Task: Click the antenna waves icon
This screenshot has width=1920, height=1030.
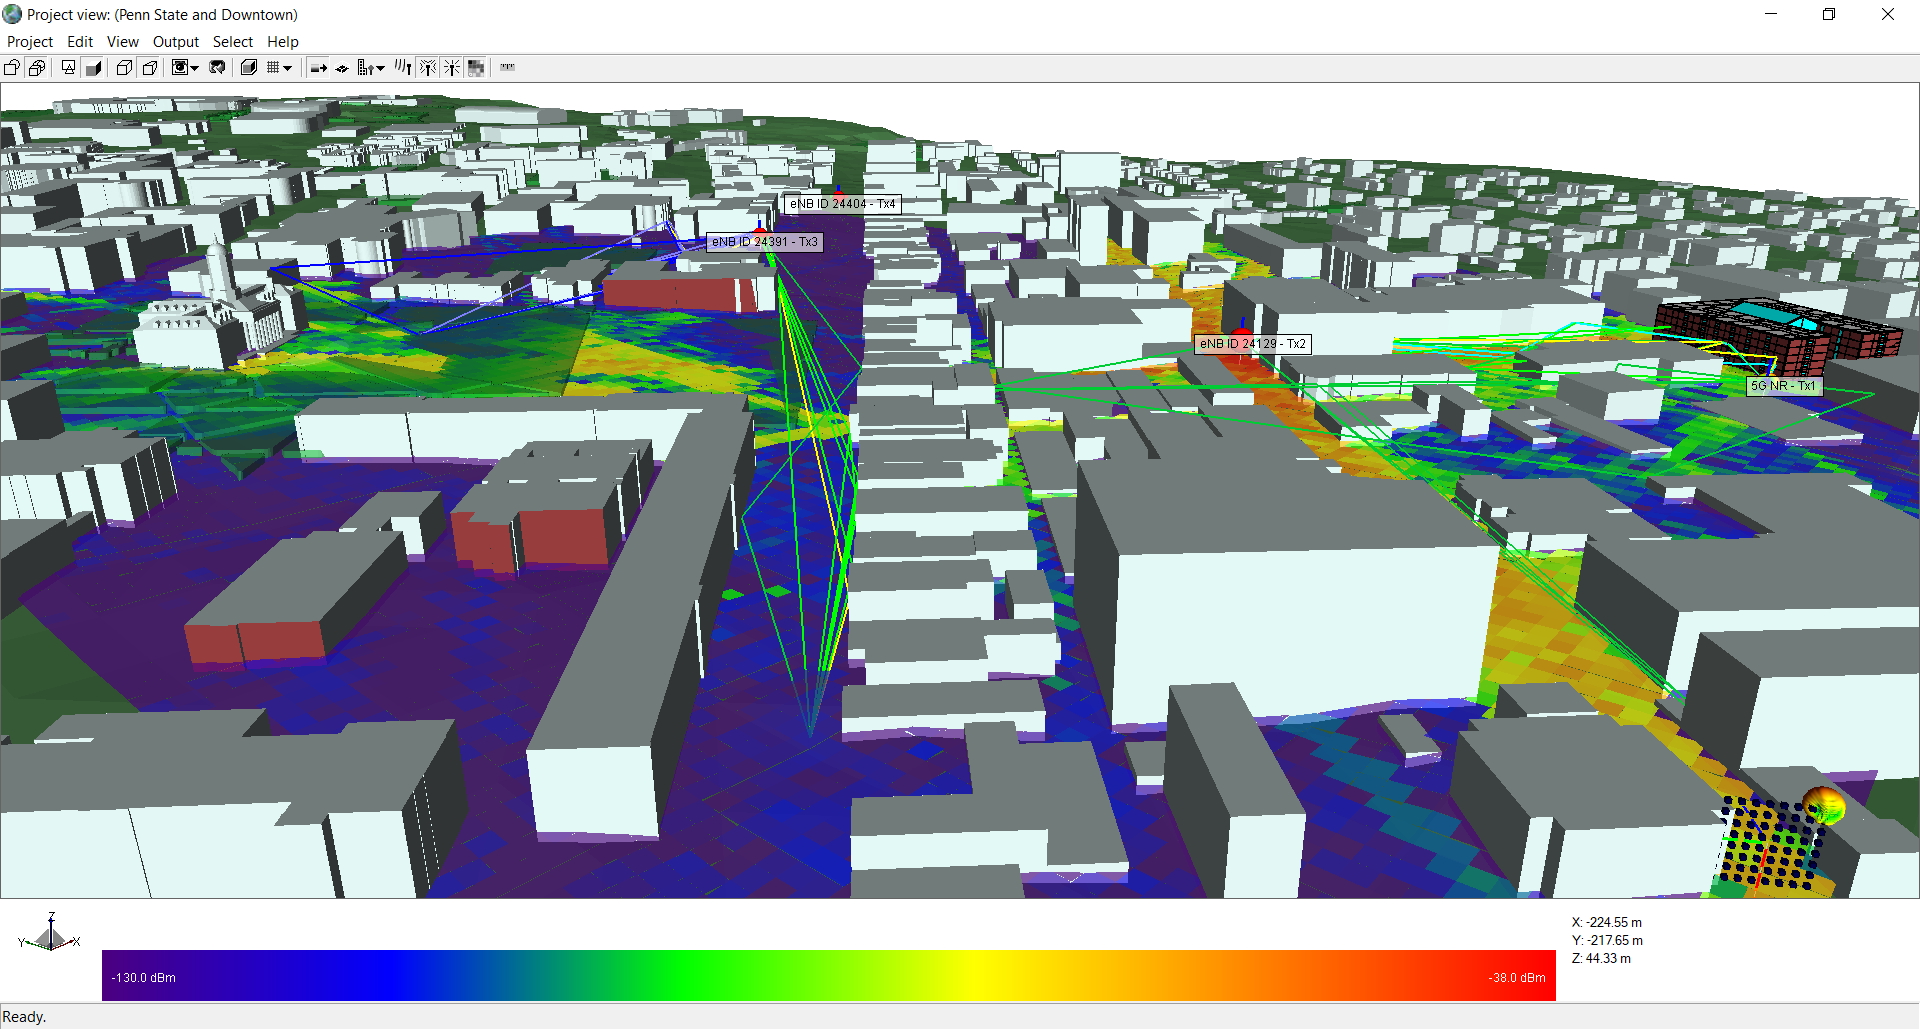Action: click(x=403, y=68)
